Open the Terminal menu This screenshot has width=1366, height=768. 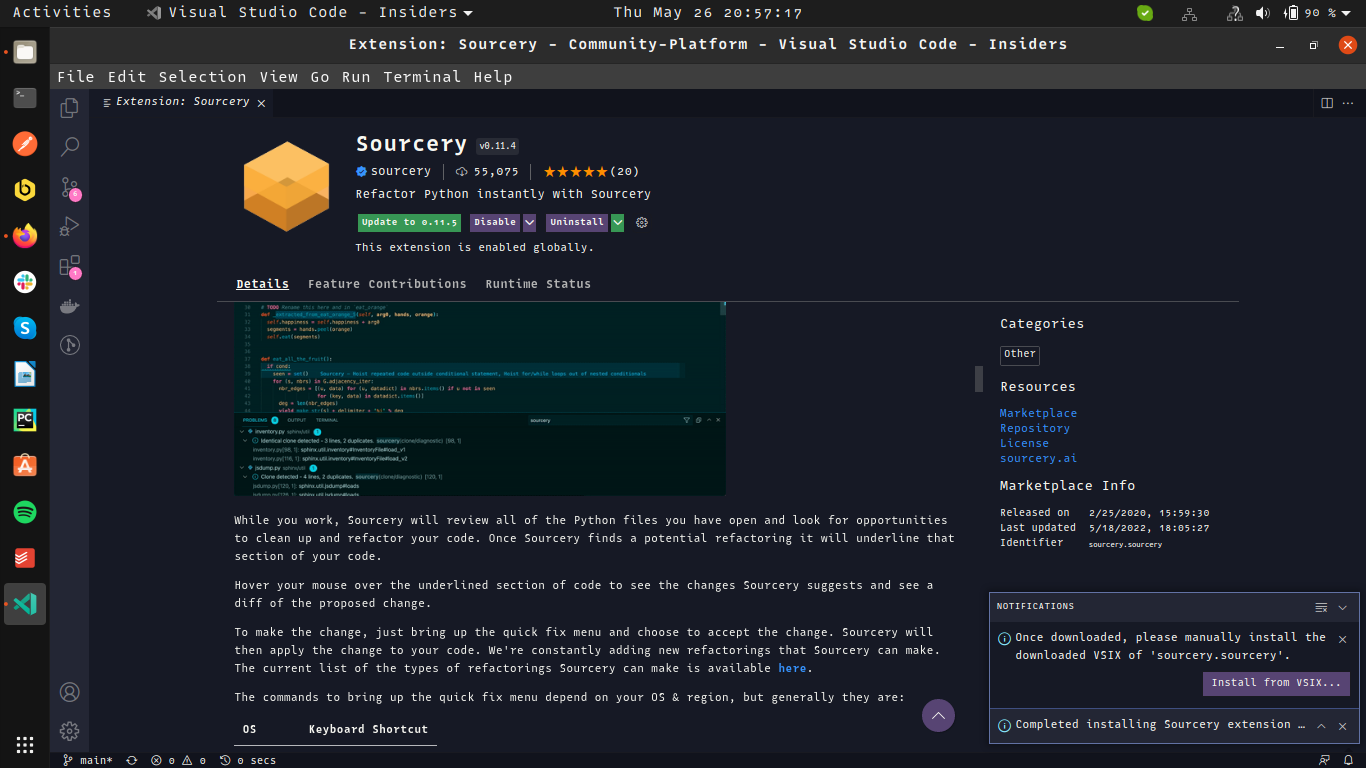[423, 76]
